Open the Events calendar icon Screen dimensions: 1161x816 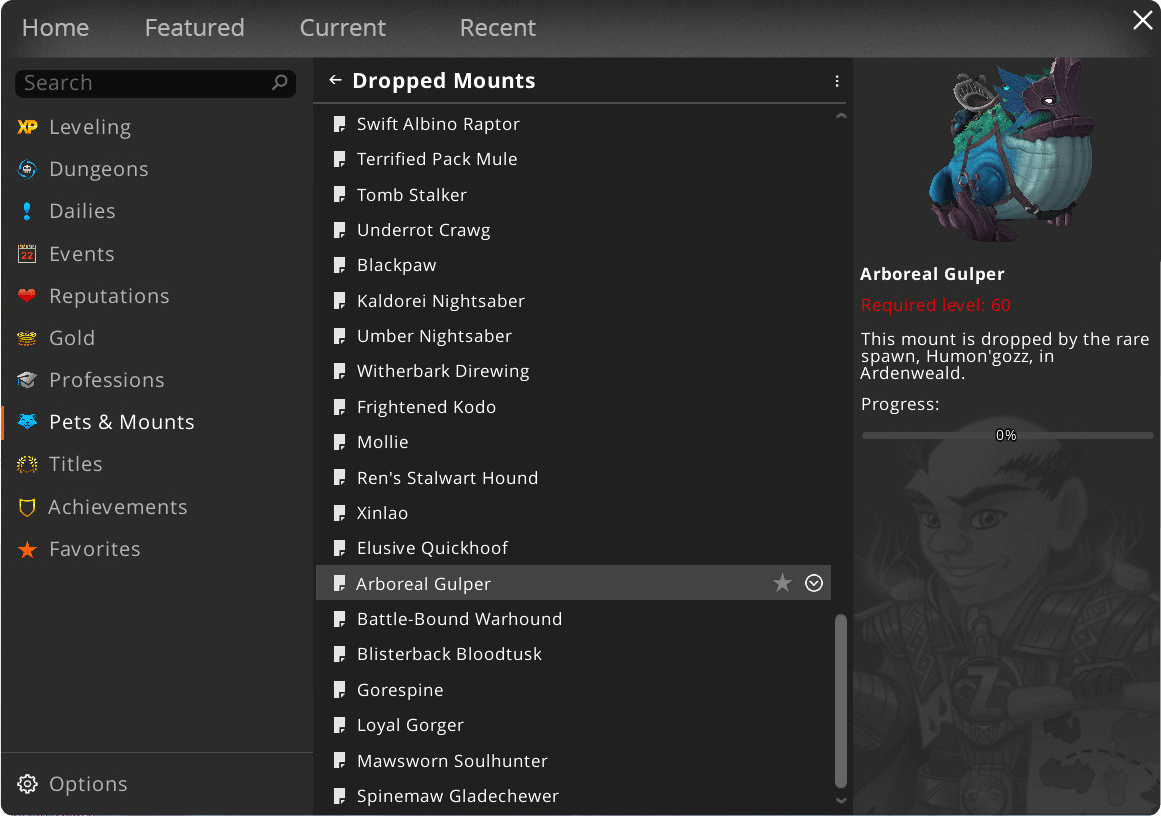click(27, 254)
